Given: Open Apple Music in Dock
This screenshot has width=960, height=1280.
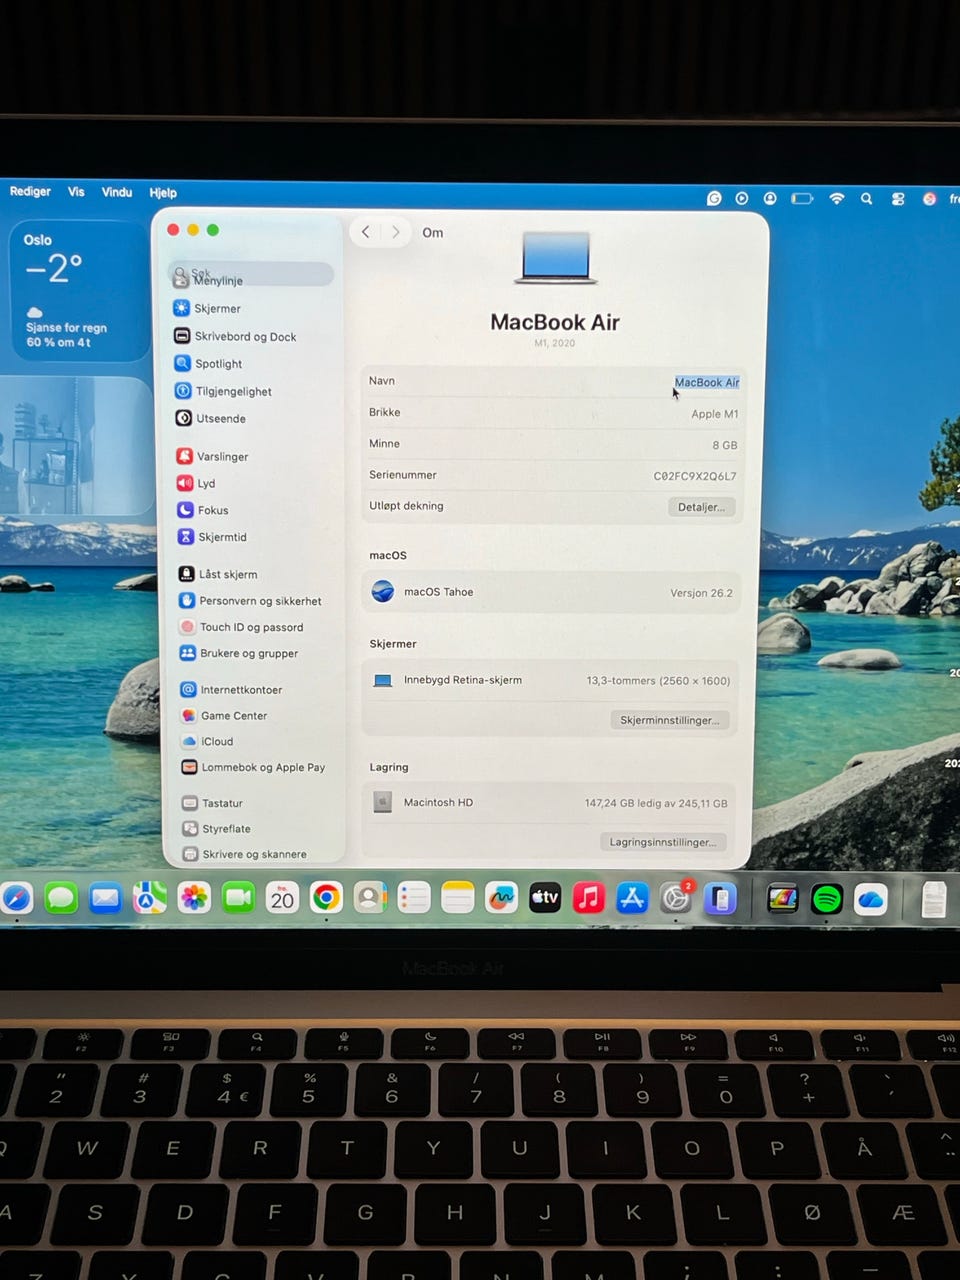Looking at the screenshot, I should (588, 898).
